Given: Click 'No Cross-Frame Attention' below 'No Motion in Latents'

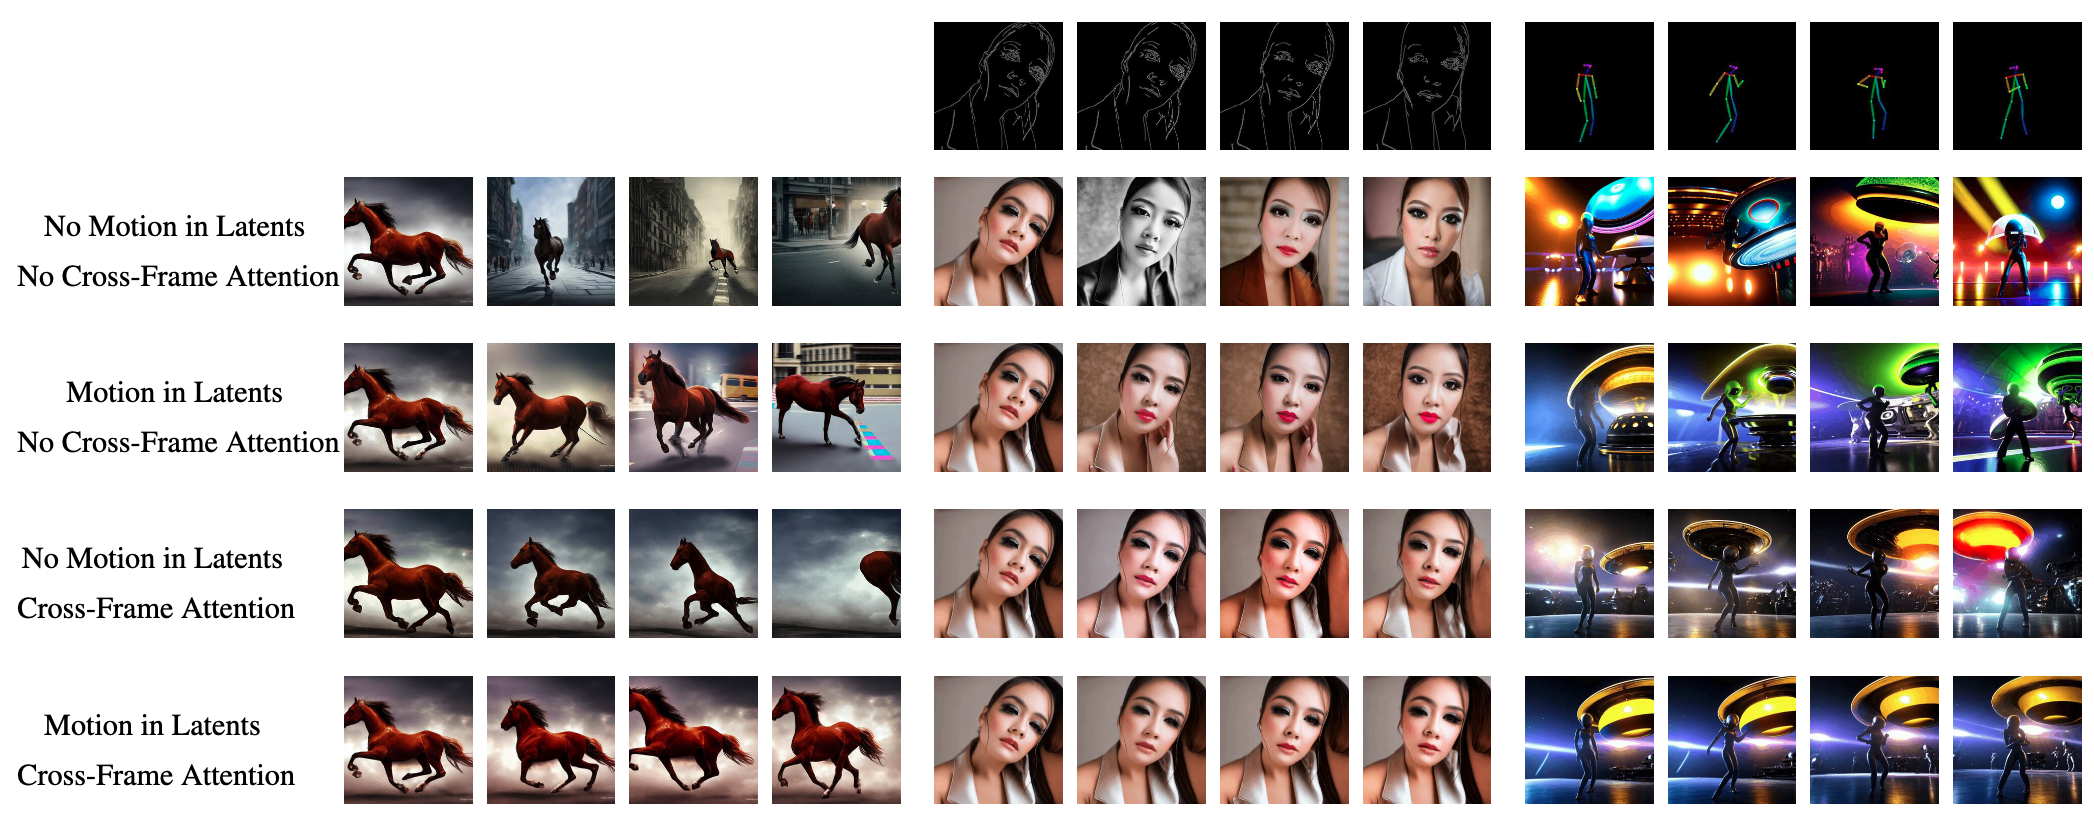Looking at the screenshot, I should [x=178, y=276].
